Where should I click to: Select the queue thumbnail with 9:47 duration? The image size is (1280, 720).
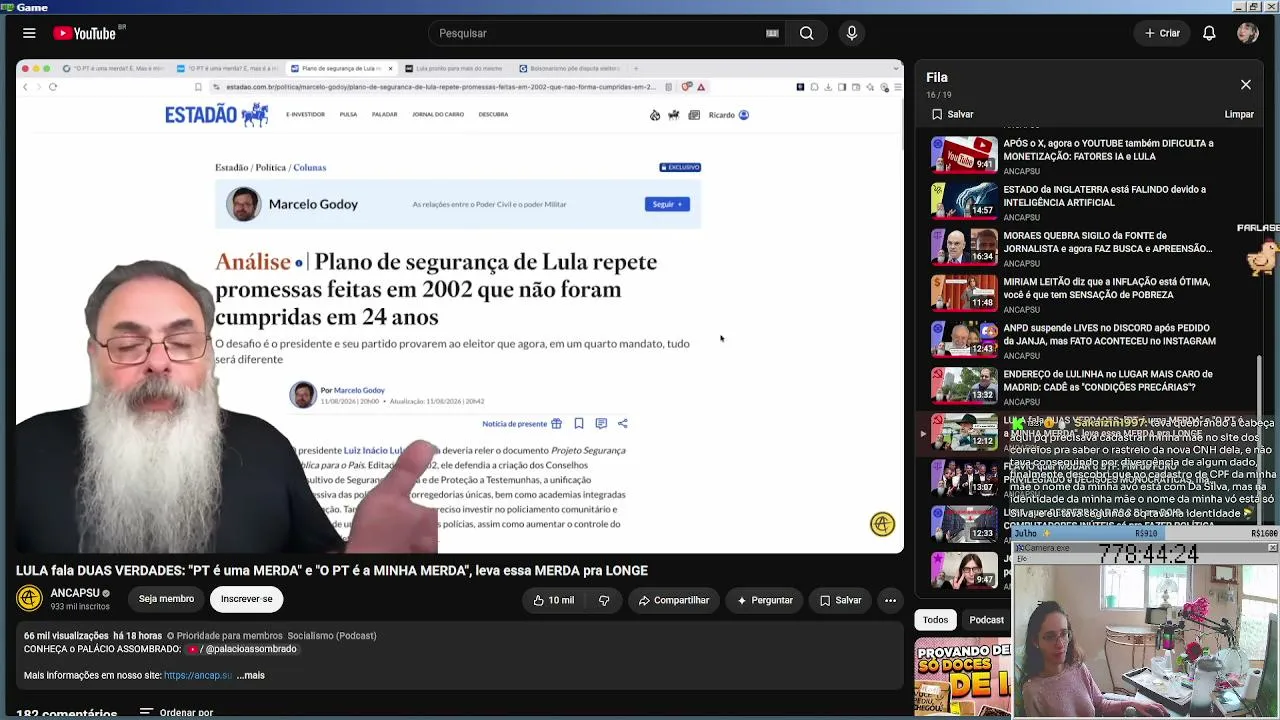point(964,570)
